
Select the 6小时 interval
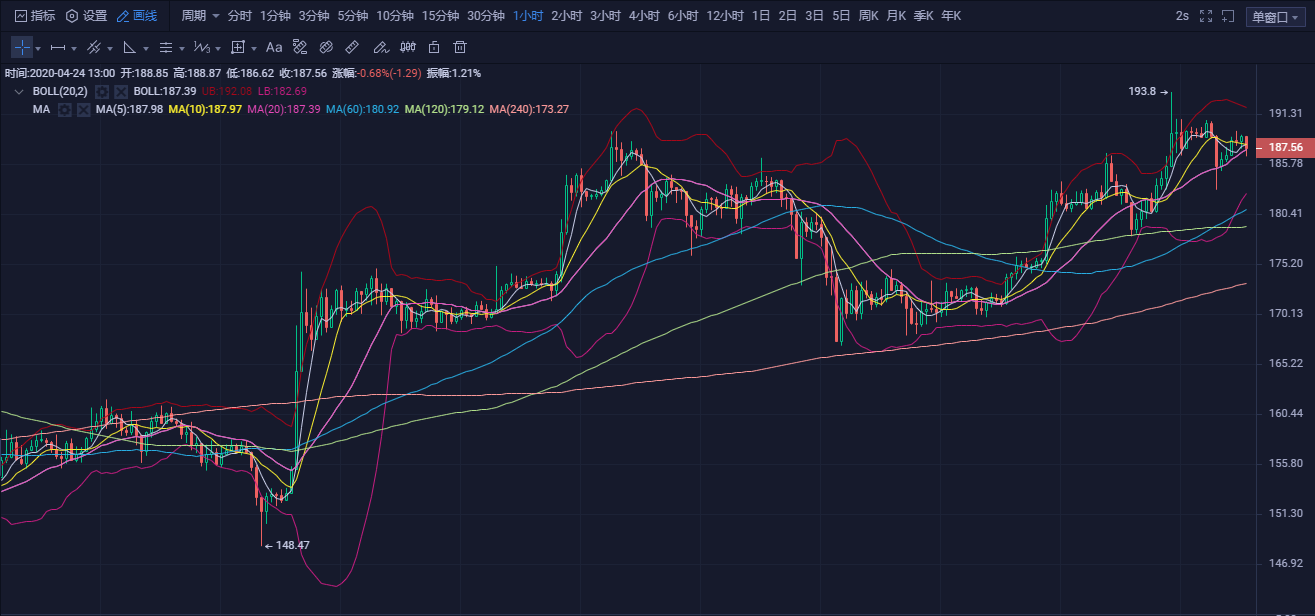click(683, 16)
